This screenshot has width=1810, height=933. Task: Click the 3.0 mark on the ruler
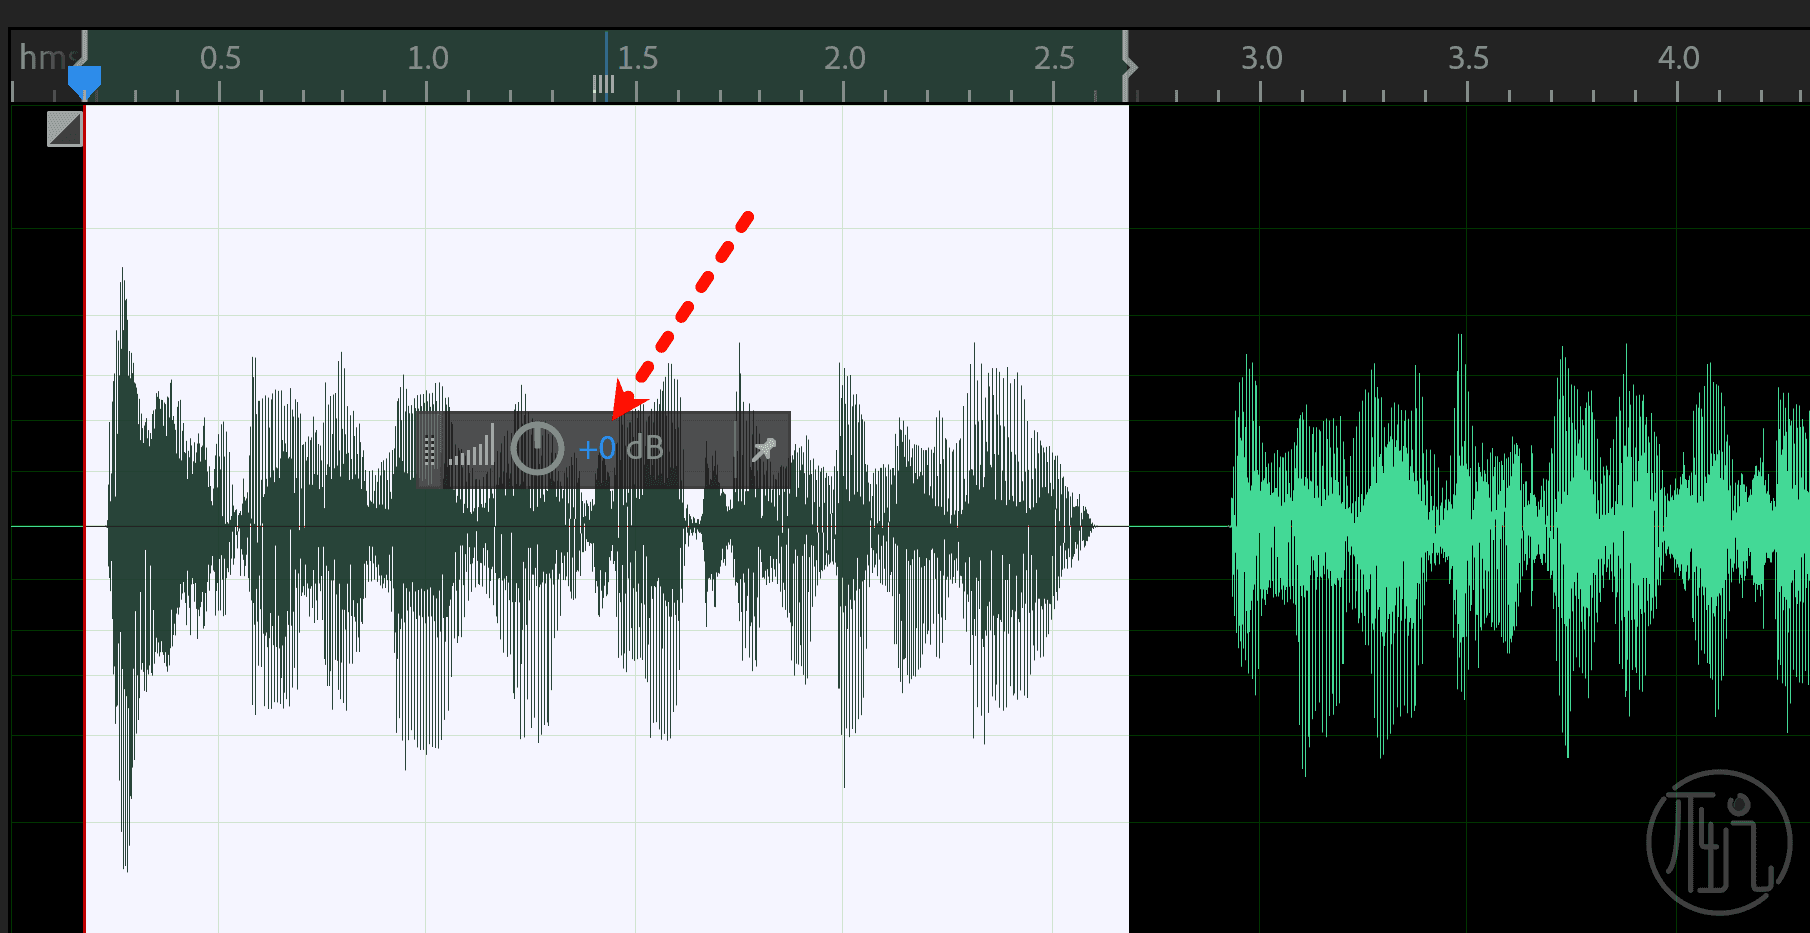click(x=1262, y=58)
